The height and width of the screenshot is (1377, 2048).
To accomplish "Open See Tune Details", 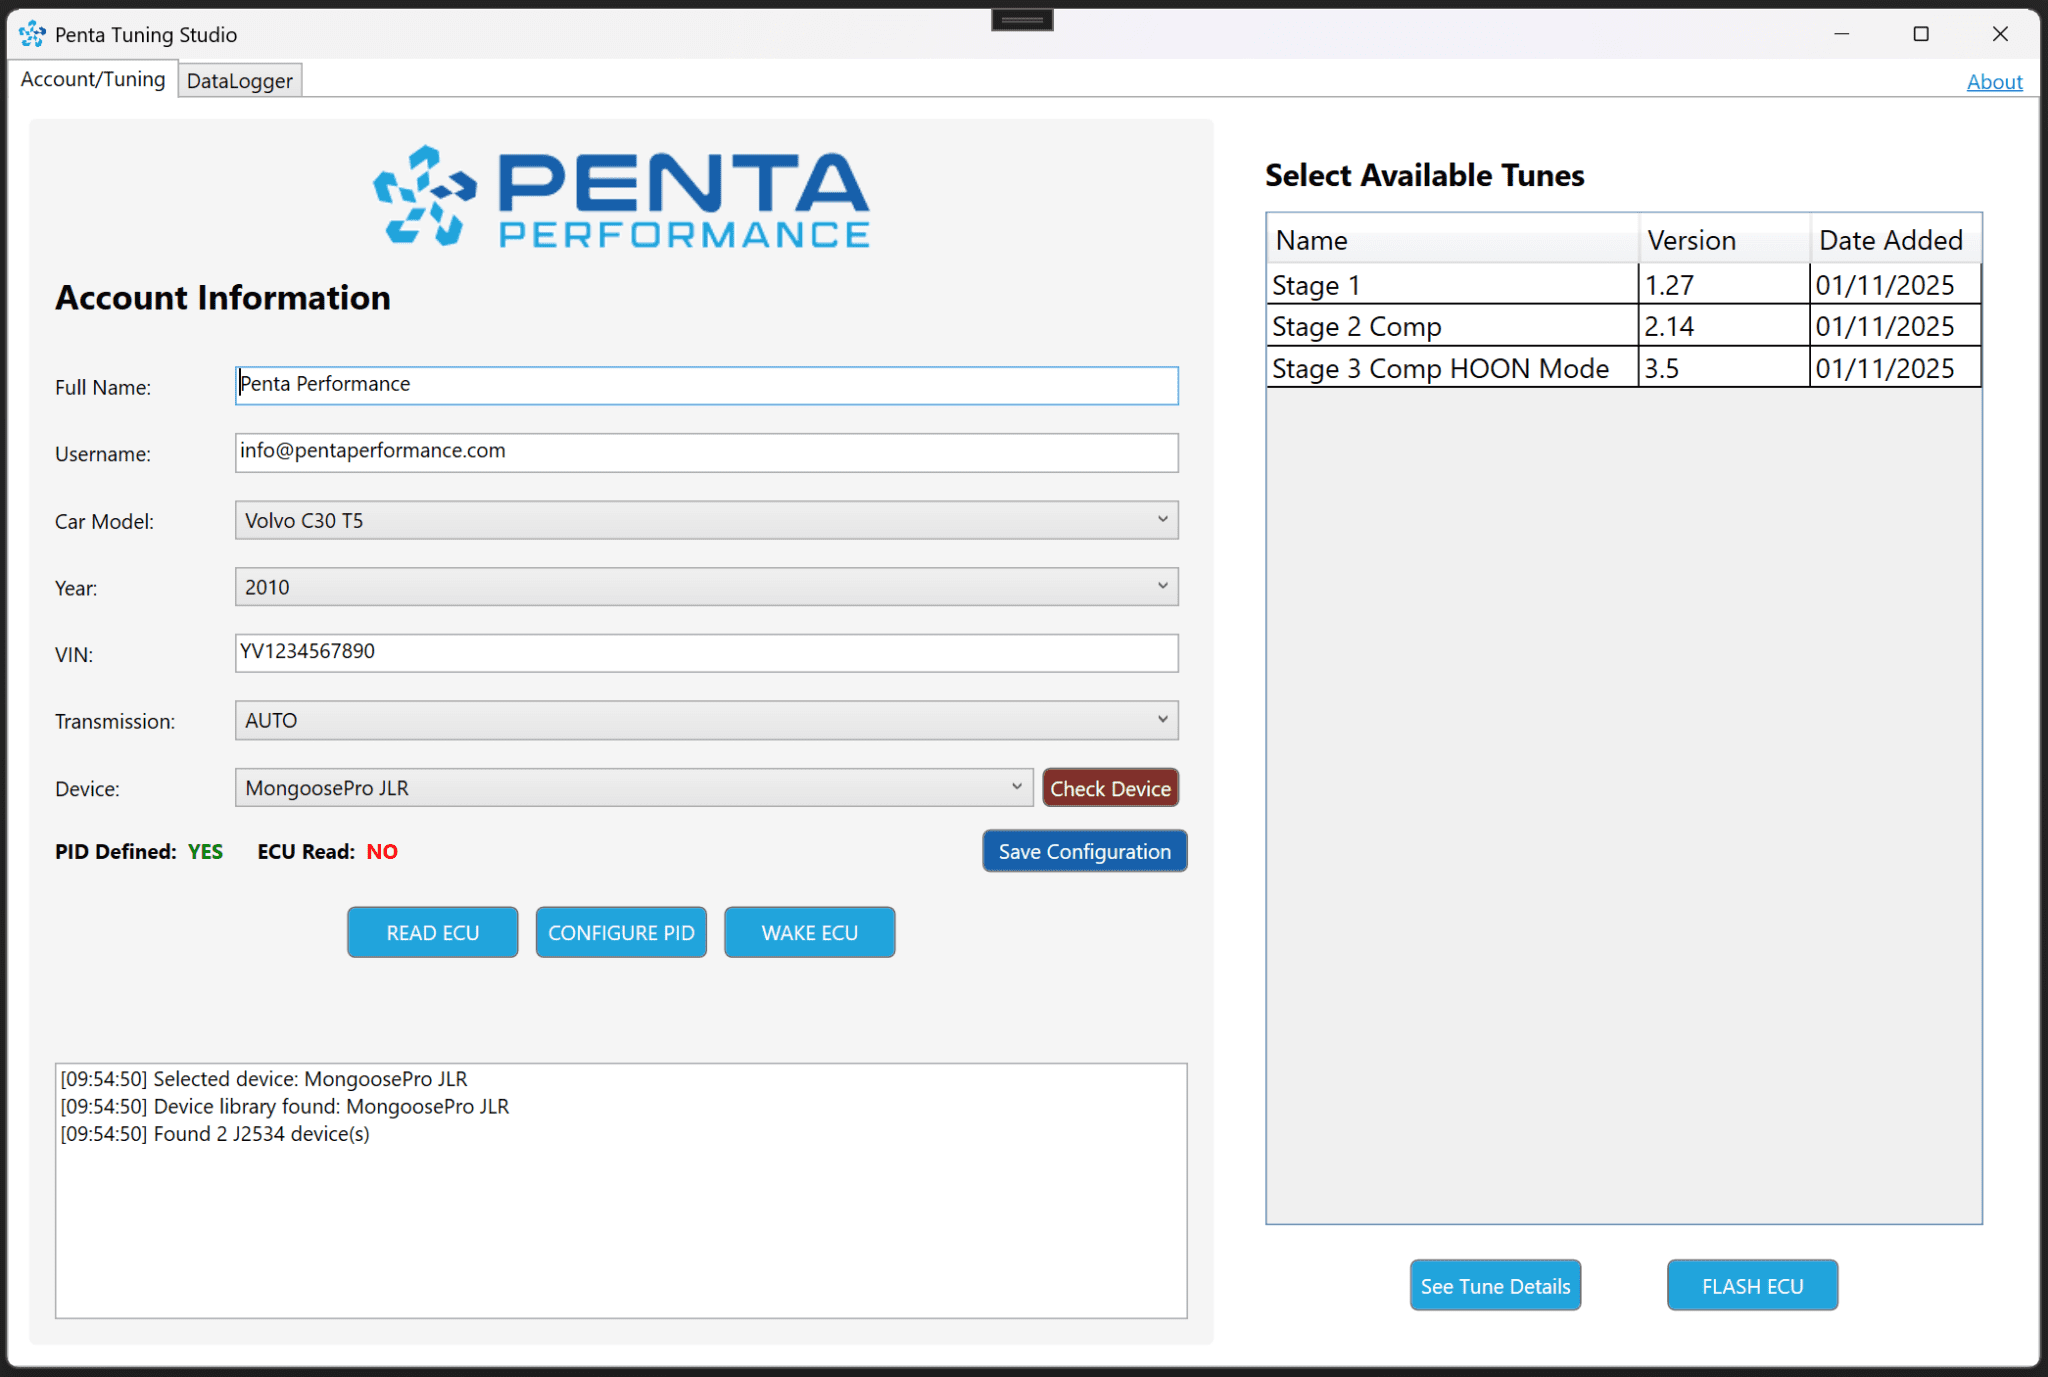I will point(1494,1285).
